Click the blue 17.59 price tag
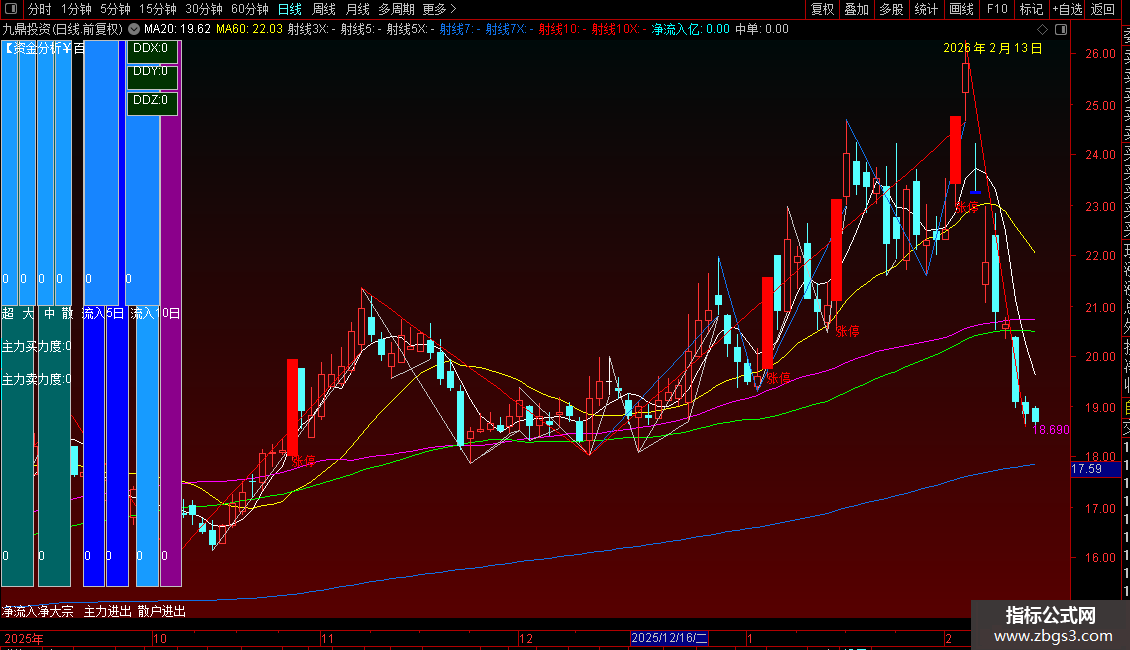1130x650 pixels. tap(1095, 469)
